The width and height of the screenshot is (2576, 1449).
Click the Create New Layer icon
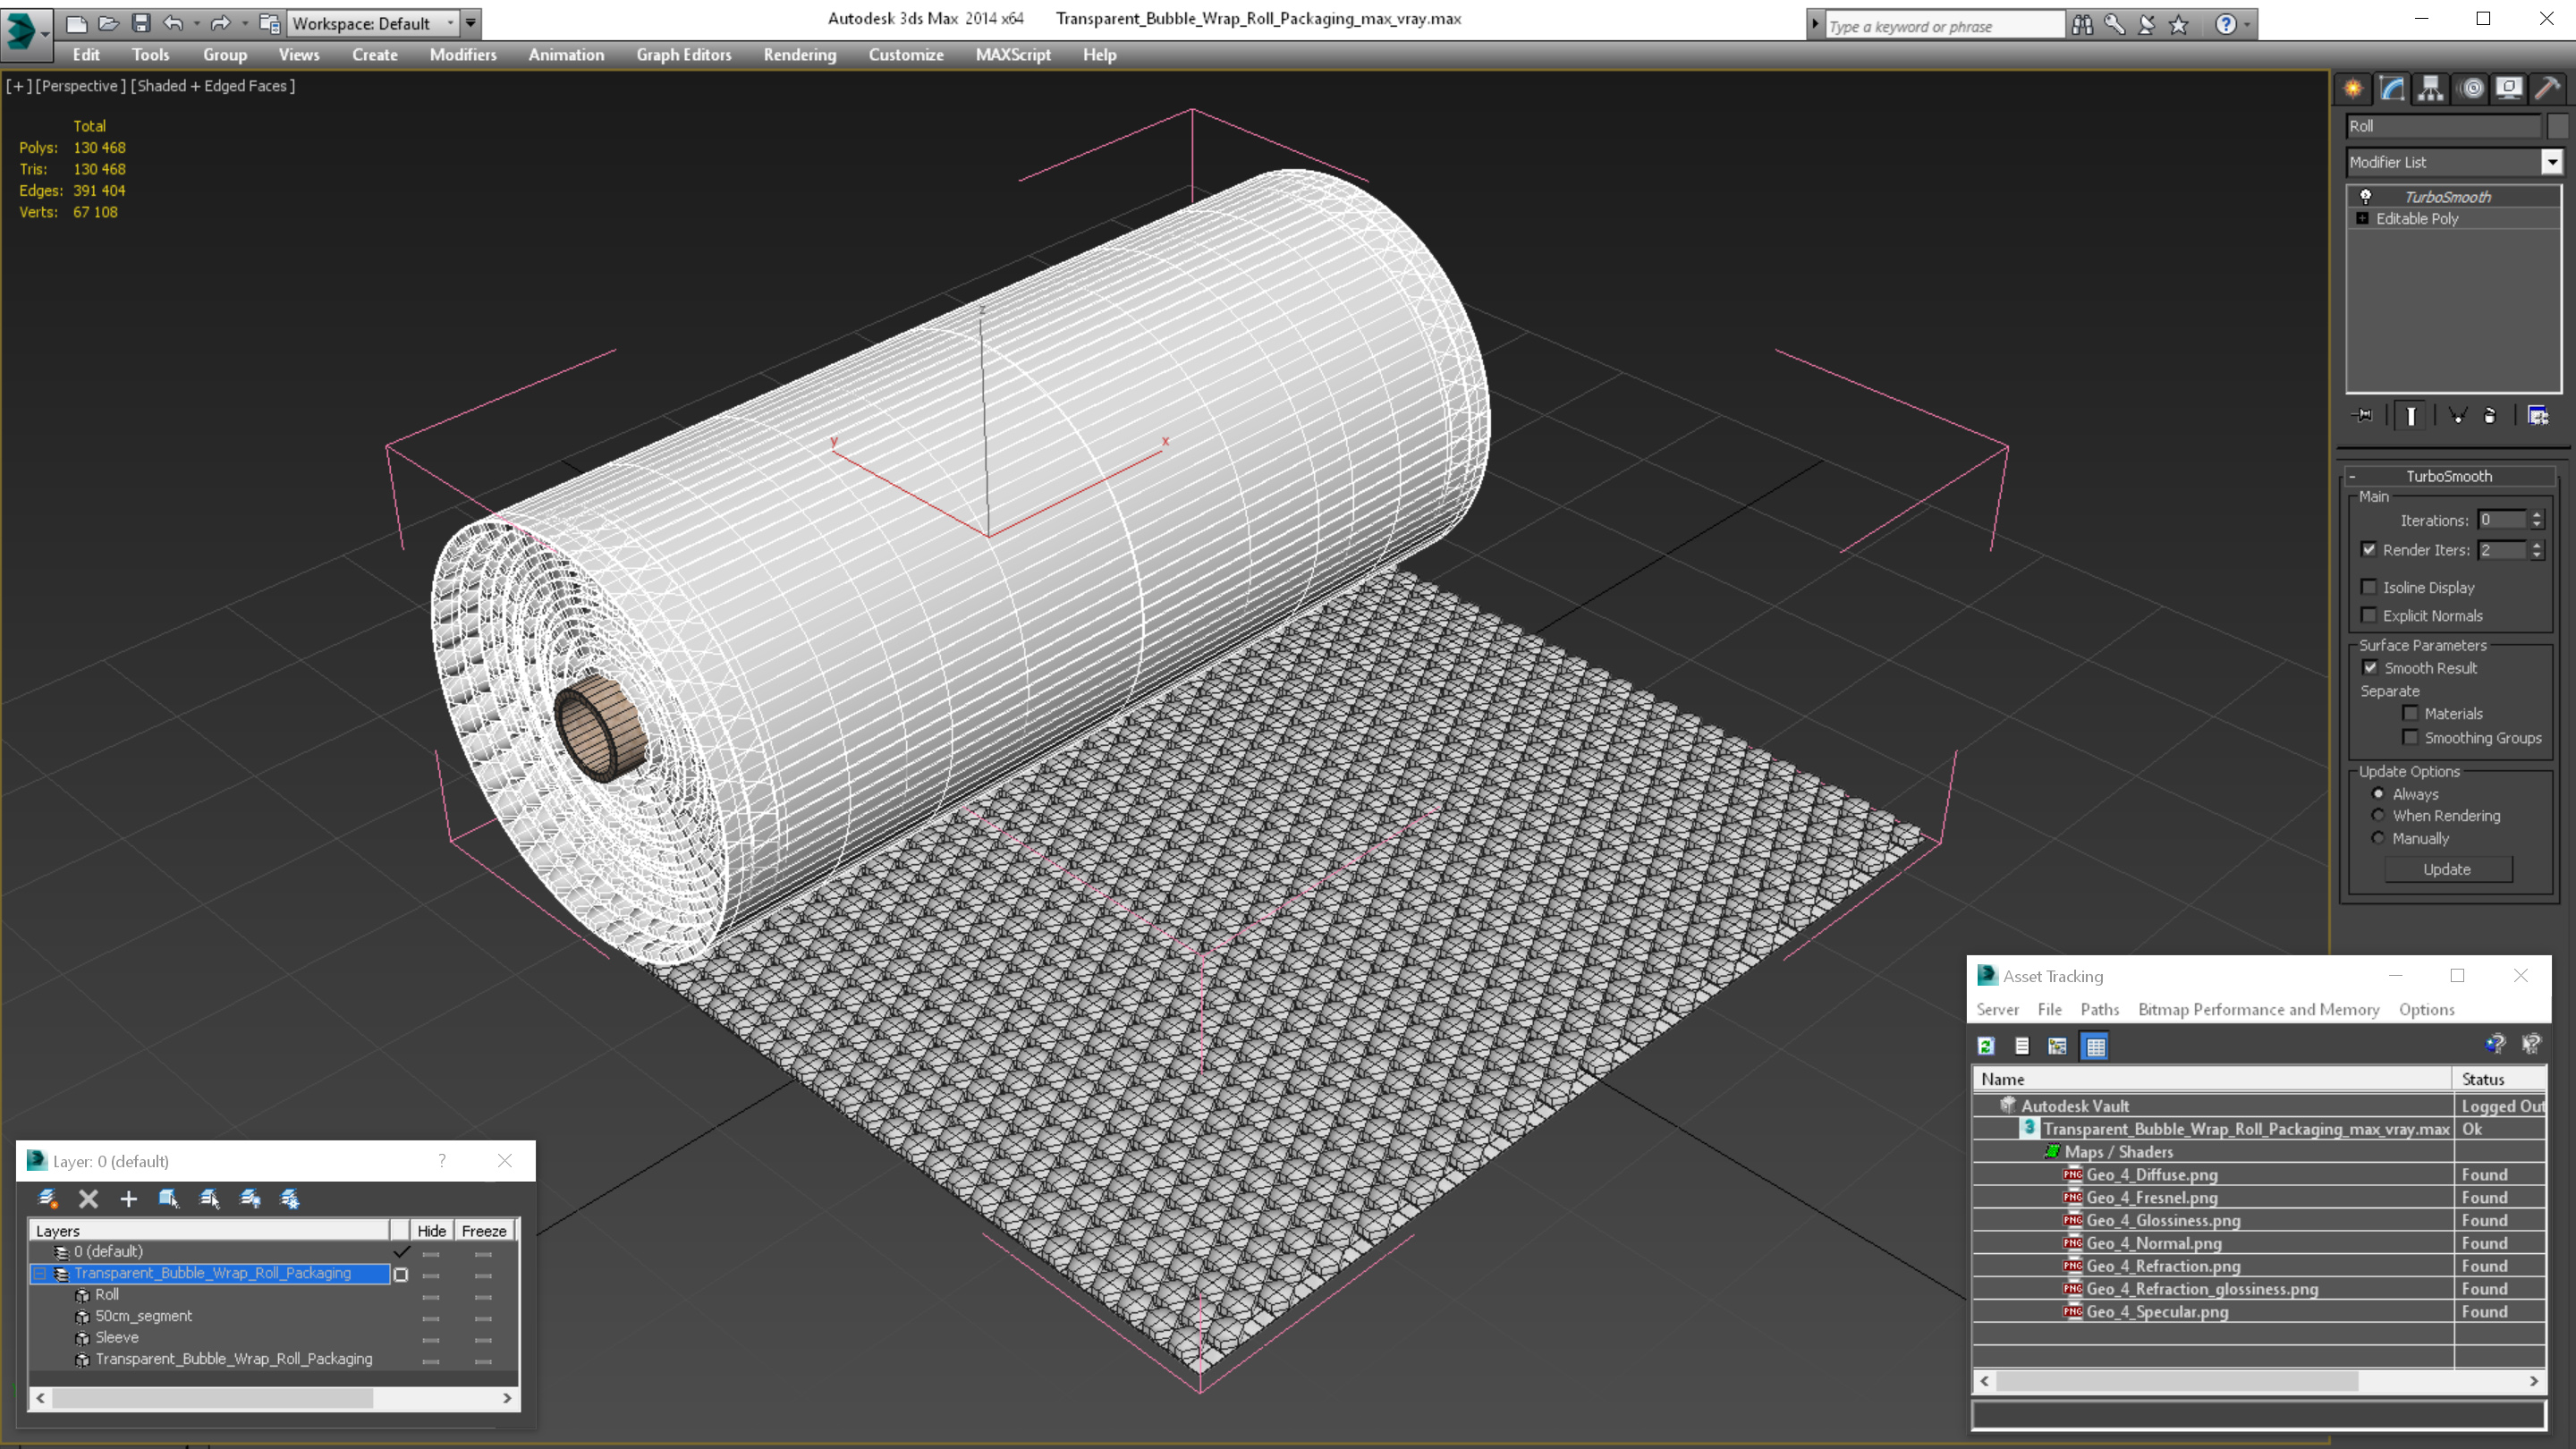point(47,1199)
